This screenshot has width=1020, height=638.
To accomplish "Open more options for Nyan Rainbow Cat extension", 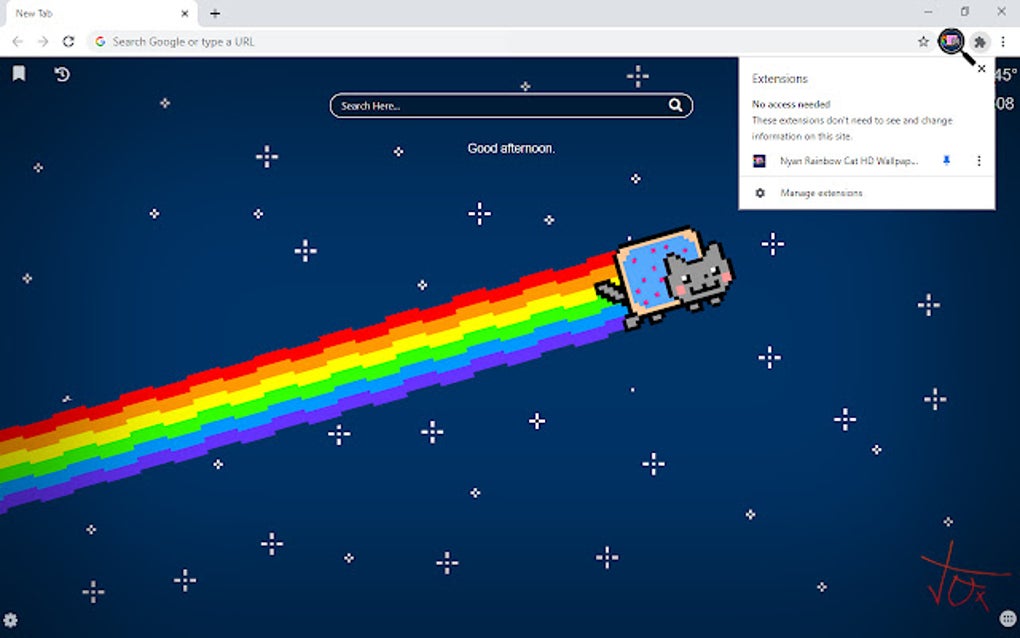I will (x=978, y=160).
